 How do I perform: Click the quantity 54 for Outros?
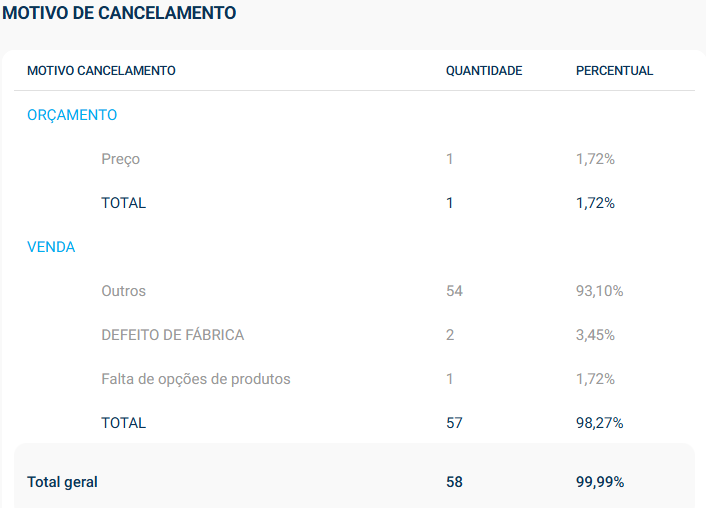[454, 291]
